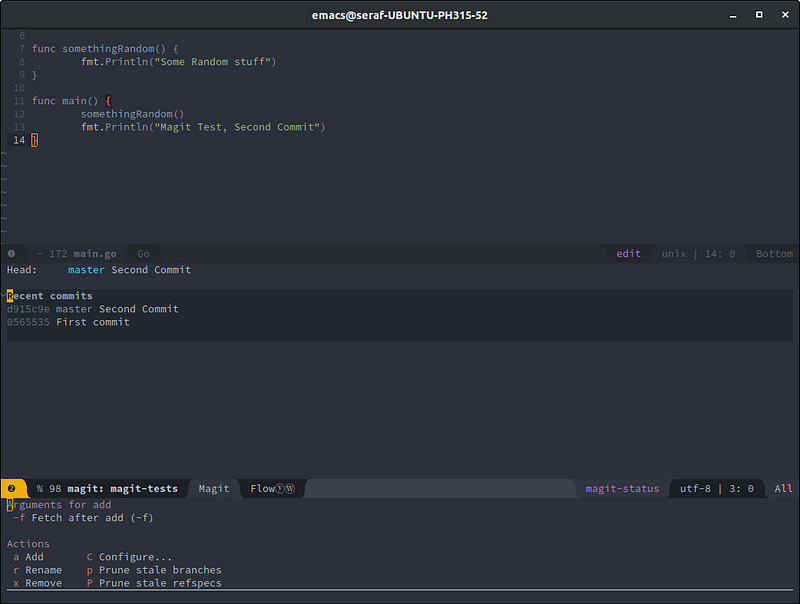The width and height of the screenshot is (800, 604).
Task: Click the Flow minor mode indicator
Action: coord(276,489)
